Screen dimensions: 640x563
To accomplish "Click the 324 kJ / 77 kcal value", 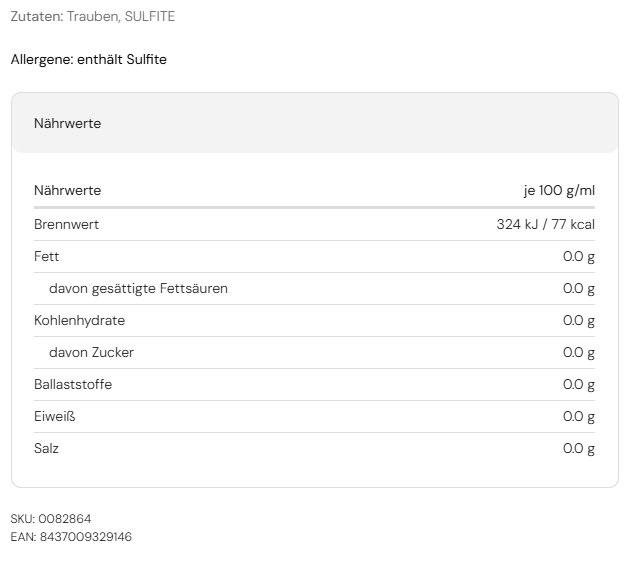I will (545, 225).
